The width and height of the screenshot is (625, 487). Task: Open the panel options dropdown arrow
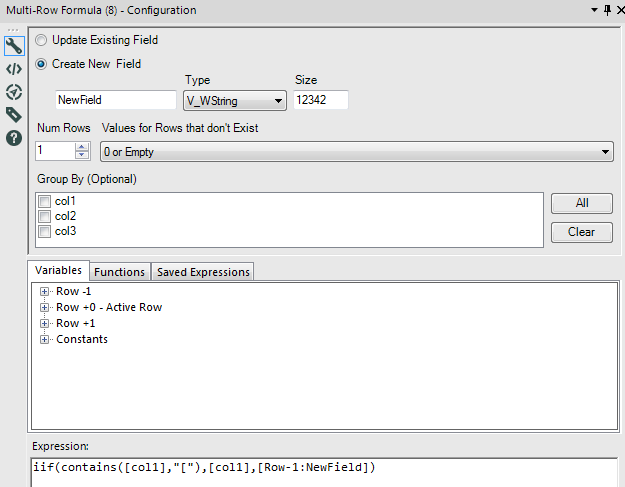[x=594, y=10]
